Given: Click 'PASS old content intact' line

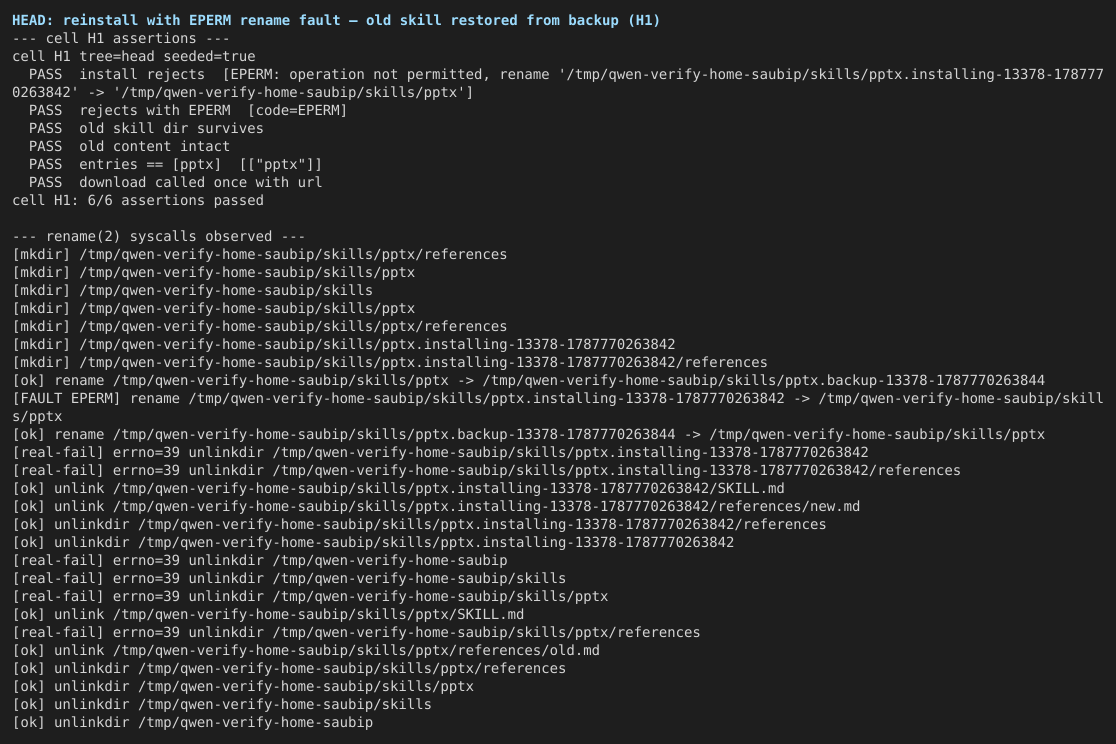Looking at the screenshot, I should 130,146.
